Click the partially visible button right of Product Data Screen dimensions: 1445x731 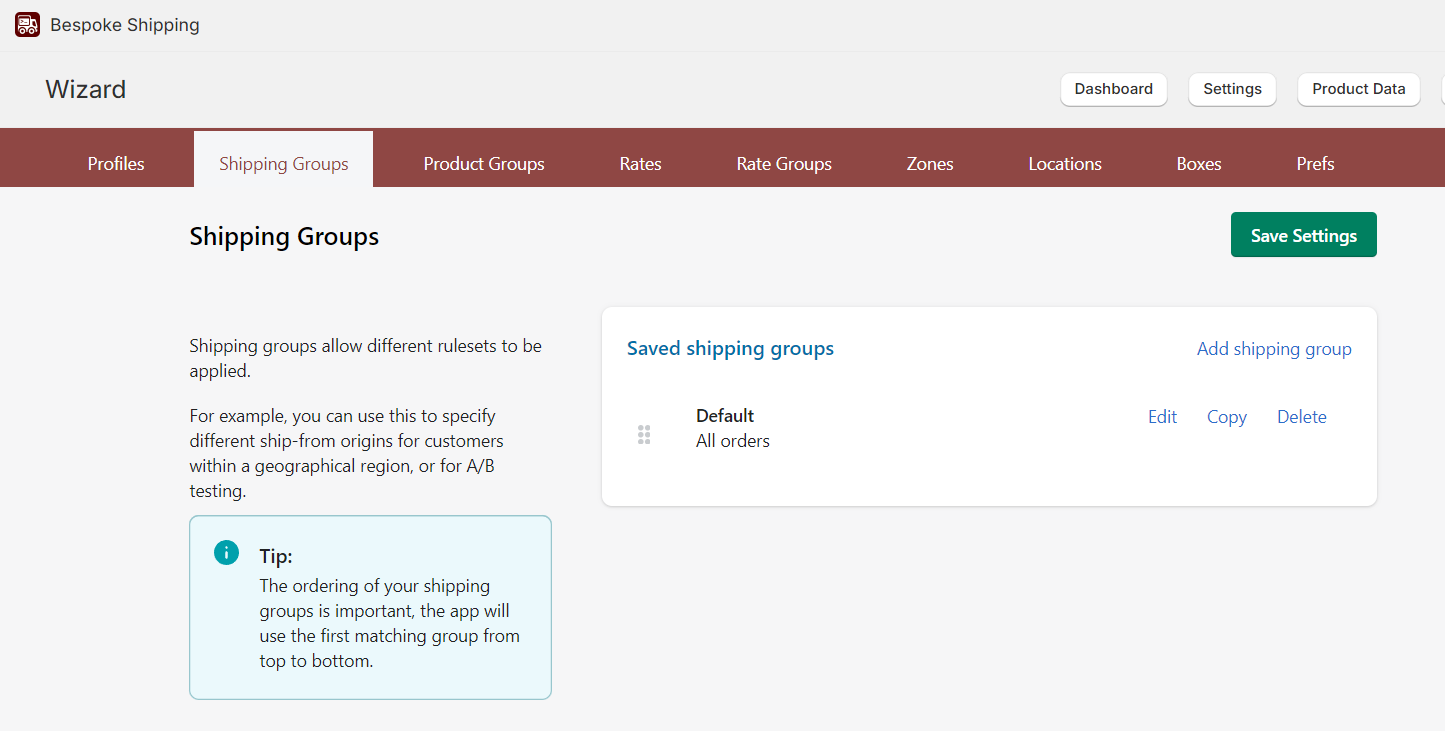(1443, 89)
